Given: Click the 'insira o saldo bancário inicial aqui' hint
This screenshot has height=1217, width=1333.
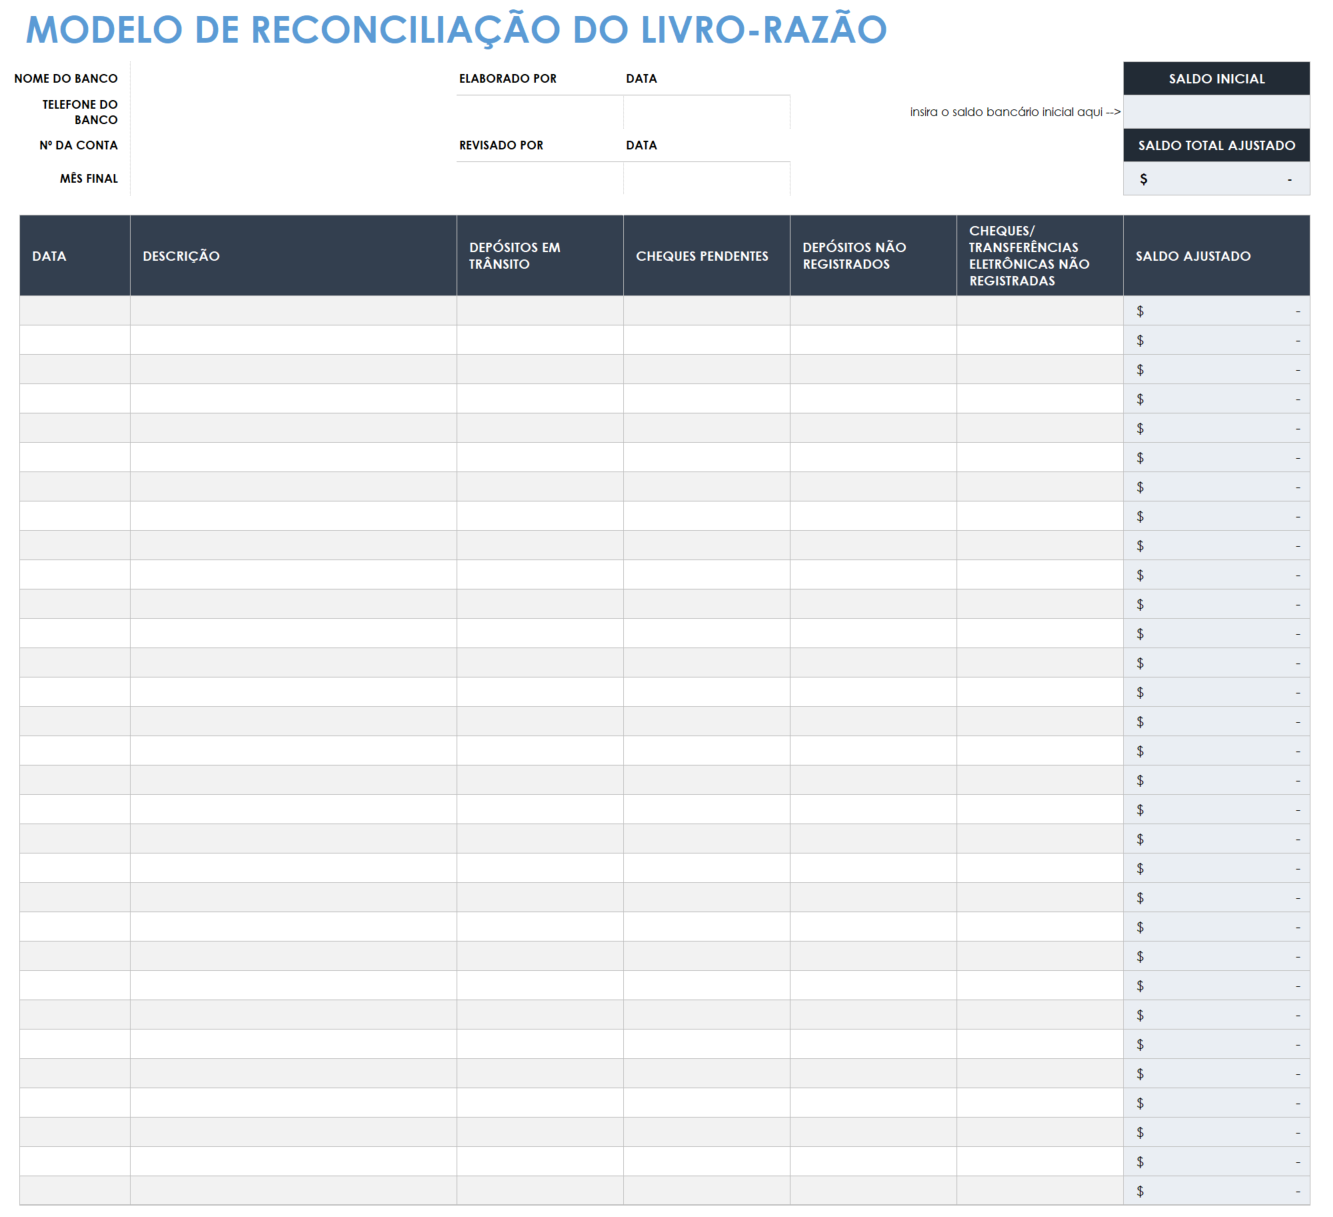Looking at the screenshot, I should [x=1015, y=112].
